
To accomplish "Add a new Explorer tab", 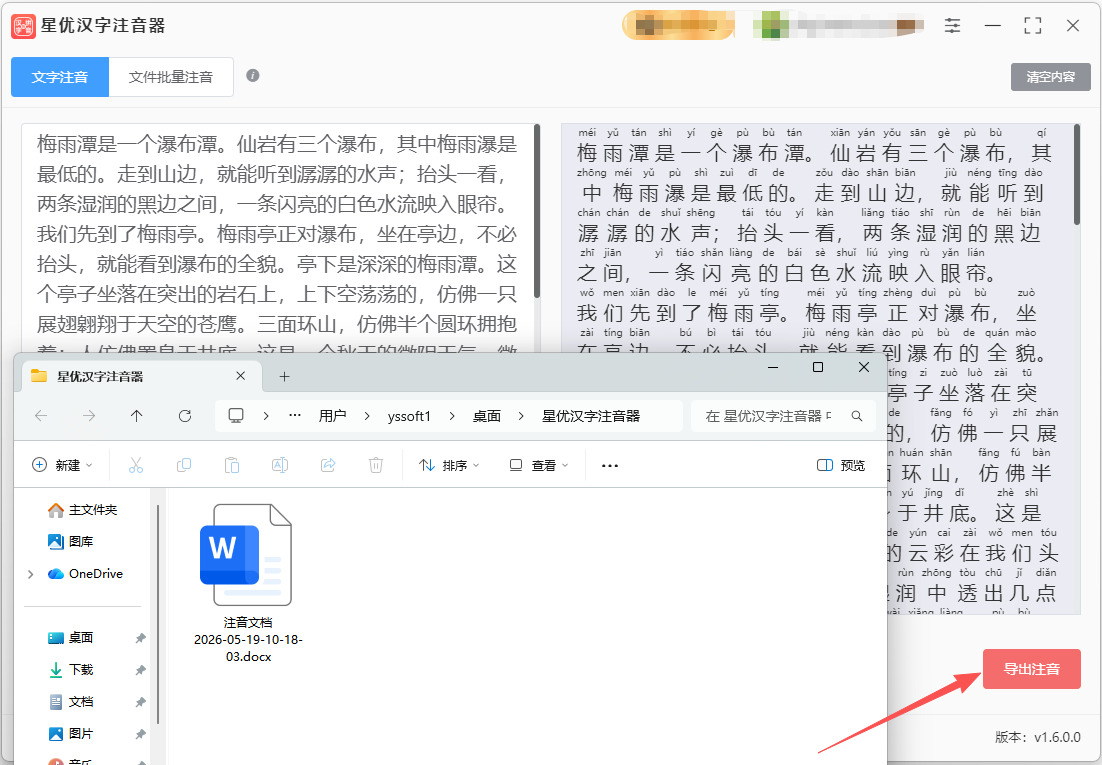I will (284, 377).
